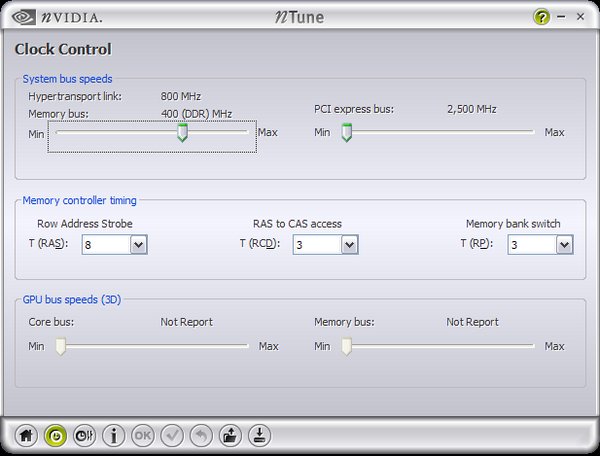Open the clock and tuning settings icon
The width and height of the screenshot is (600, 456).
click(84, 435)
